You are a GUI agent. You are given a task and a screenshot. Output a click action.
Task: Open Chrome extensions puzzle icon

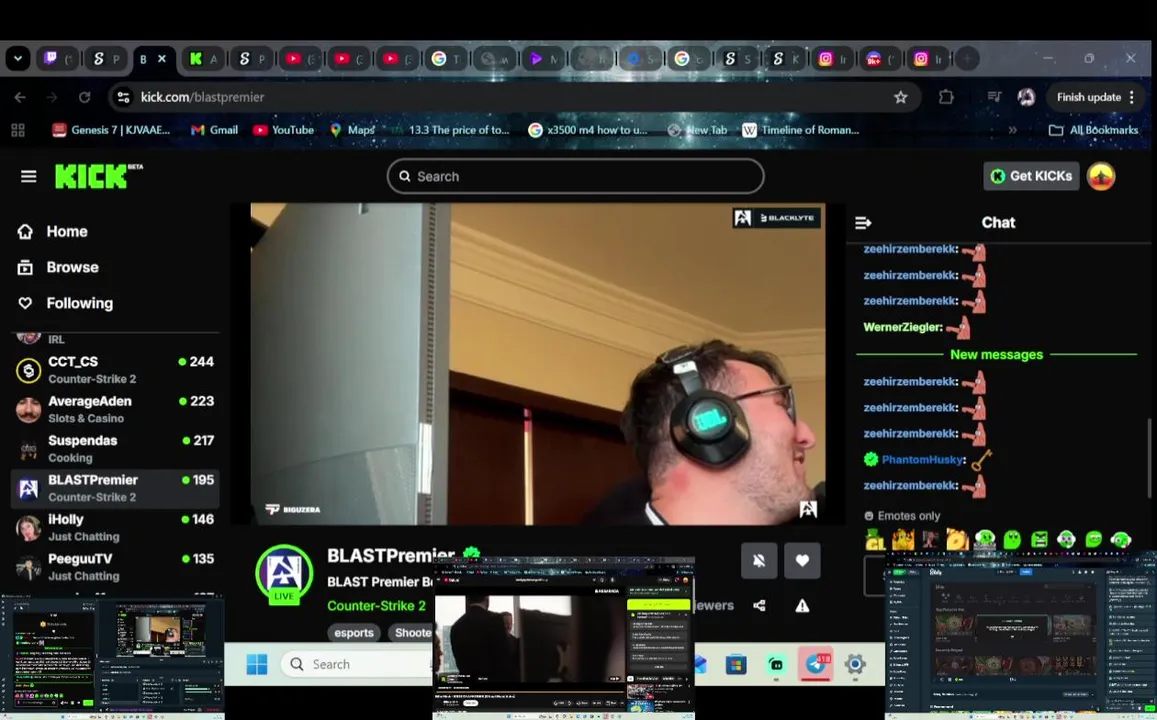(946, 97)
